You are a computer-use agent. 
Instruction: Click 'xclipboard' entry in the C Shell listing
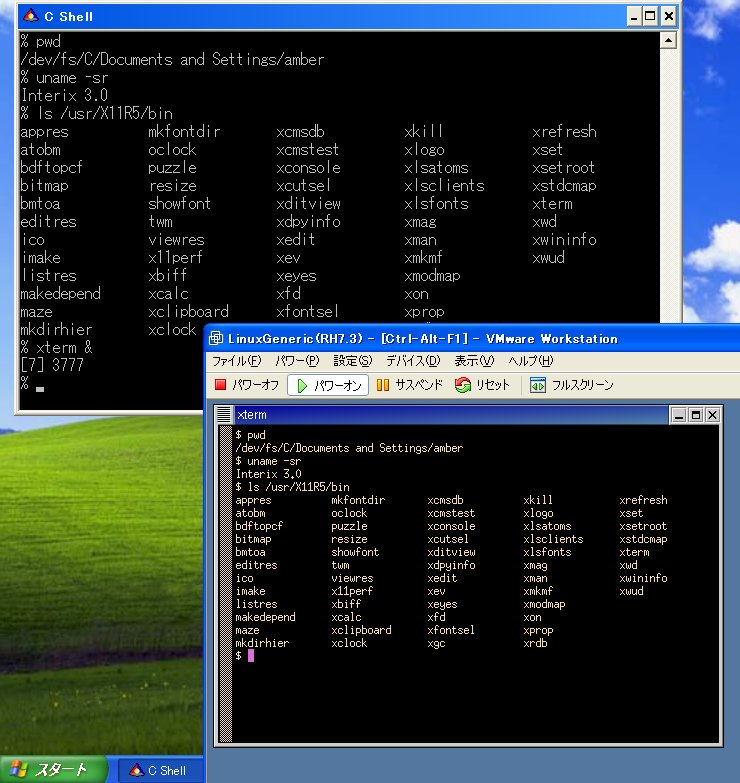point(188,312)
